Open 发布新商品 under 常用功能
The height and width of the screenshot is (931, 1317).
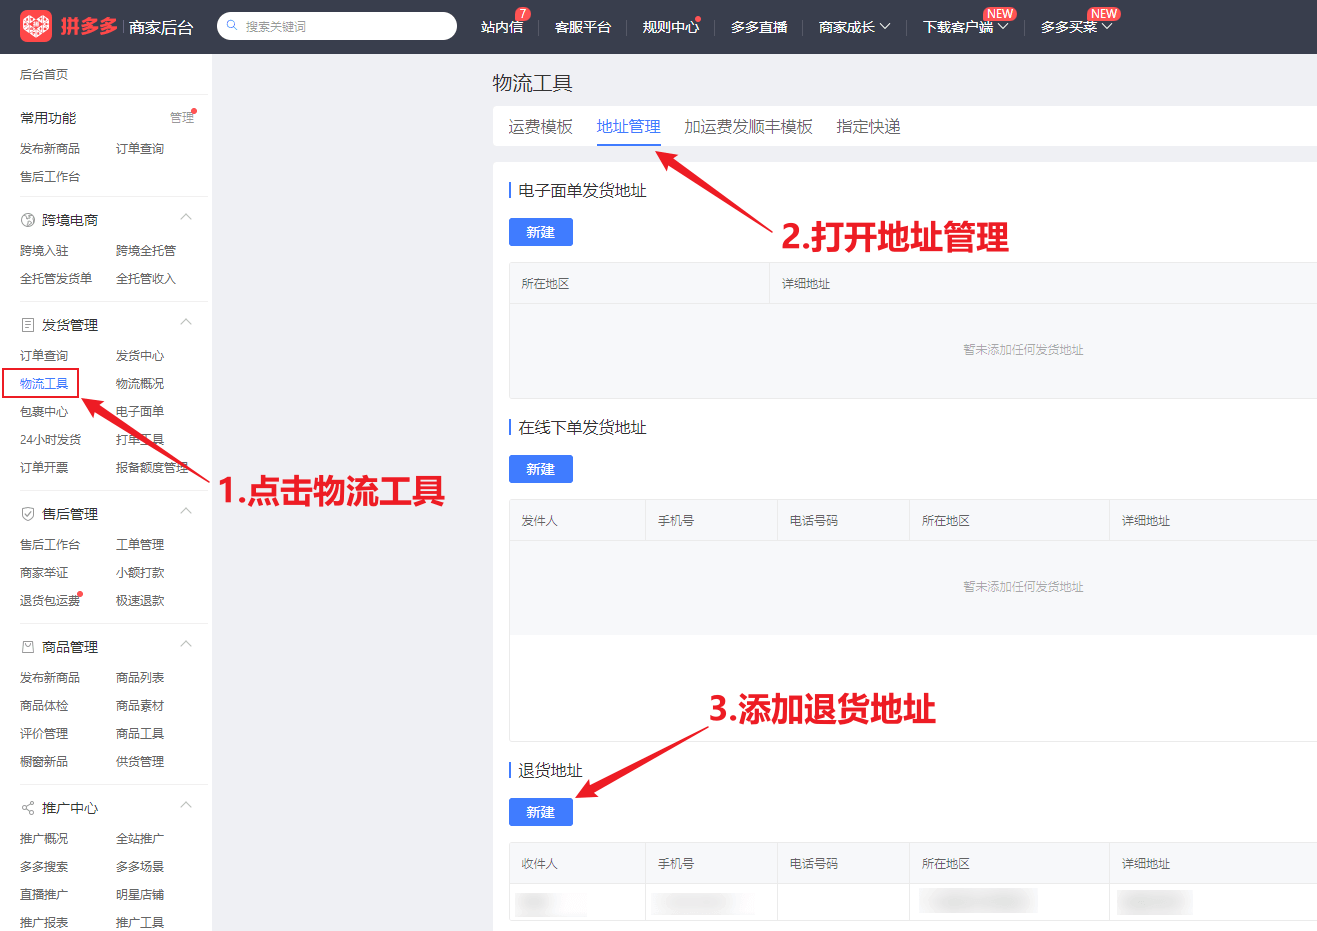[x=50, y=149]
